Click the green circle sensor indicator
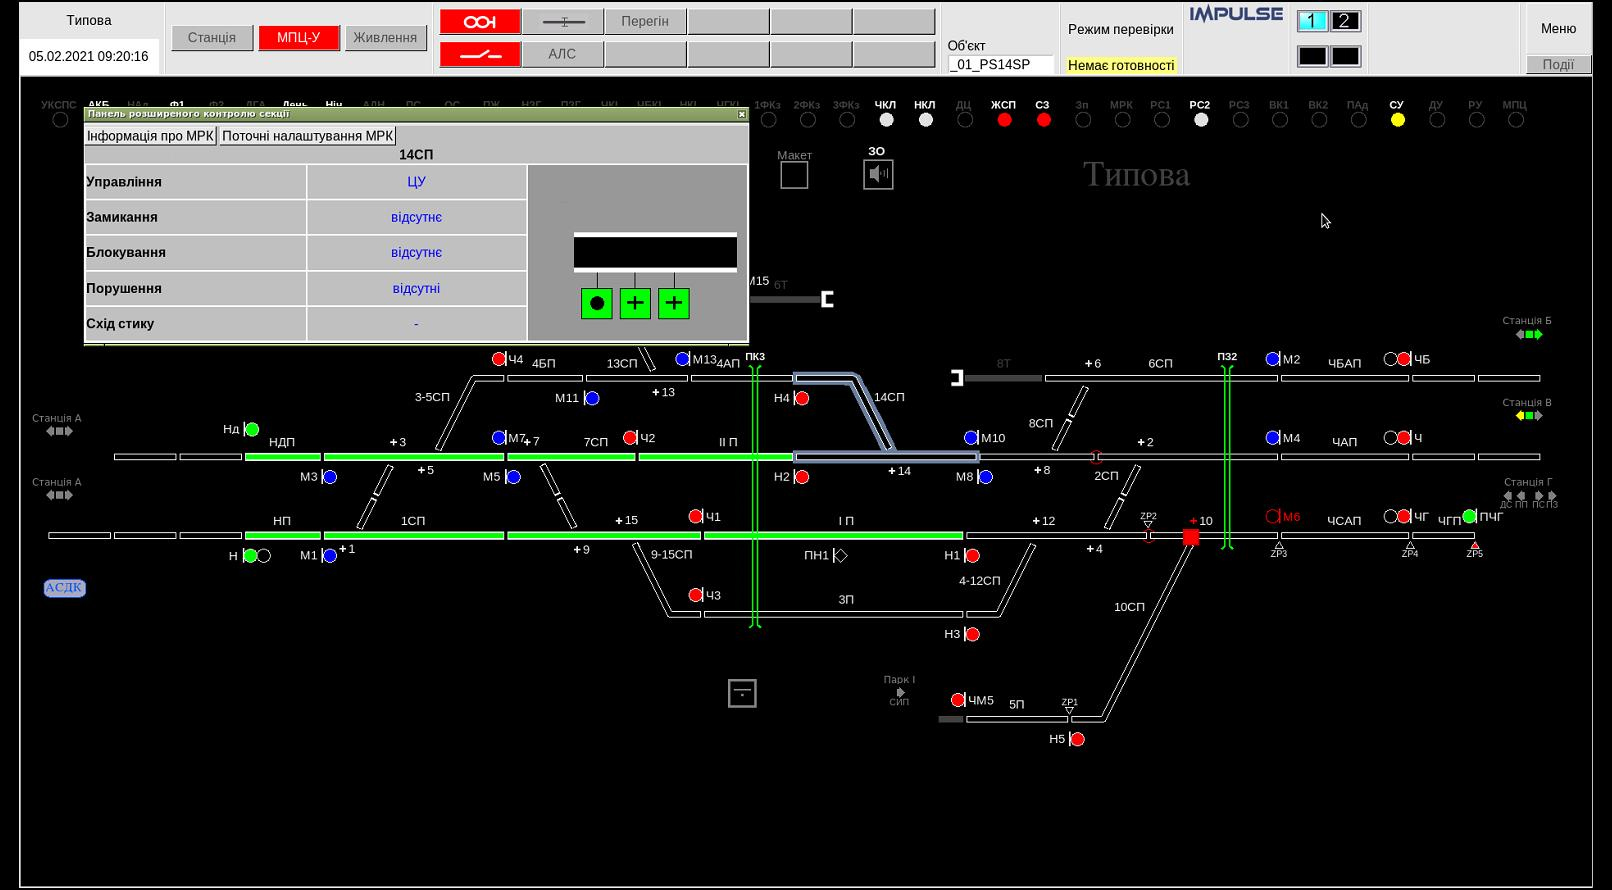 coord(596,303)
